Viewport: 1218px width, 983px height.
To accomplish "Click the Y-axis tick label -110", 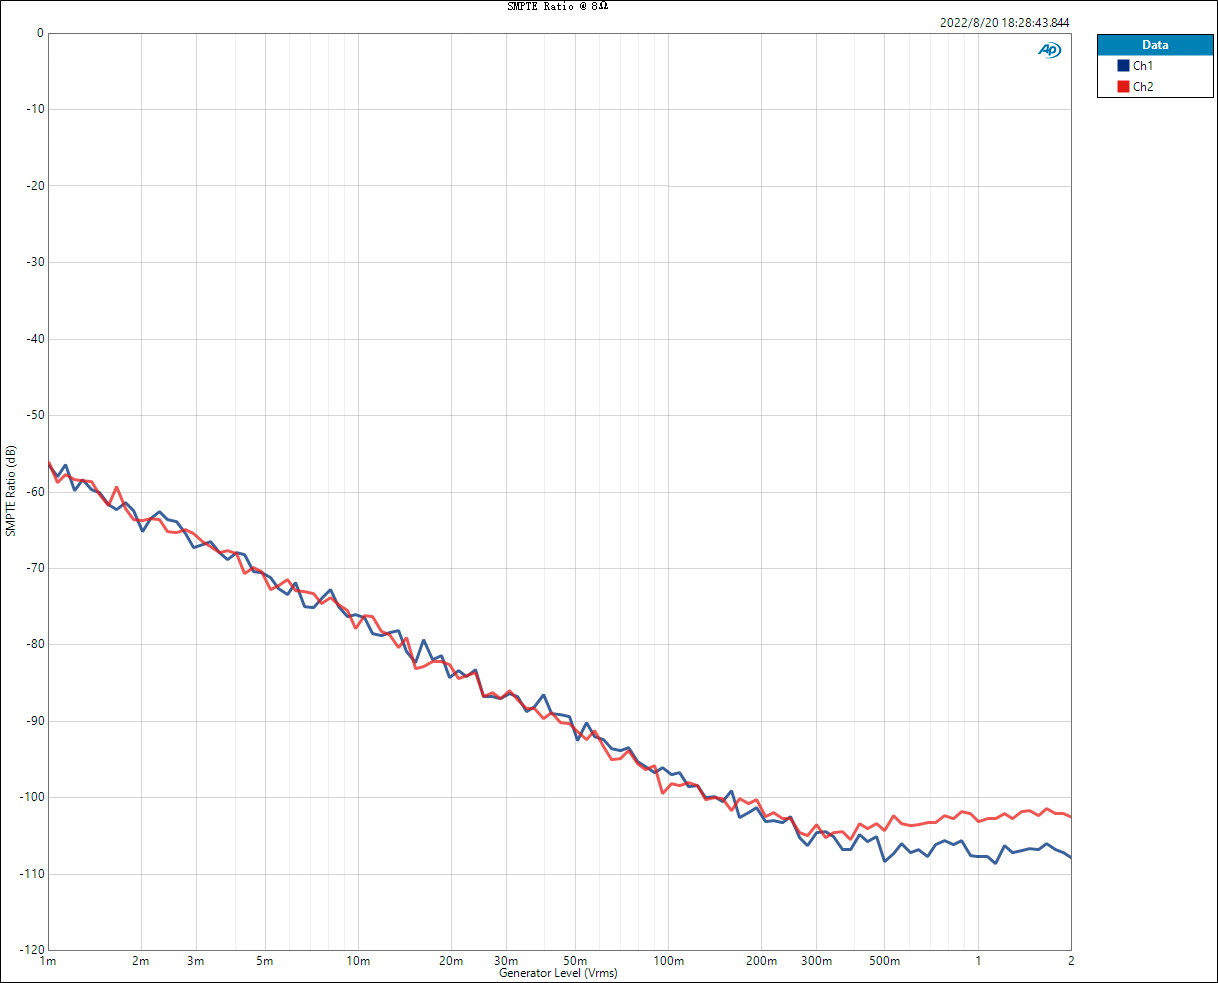I will (x=31, y=874).
